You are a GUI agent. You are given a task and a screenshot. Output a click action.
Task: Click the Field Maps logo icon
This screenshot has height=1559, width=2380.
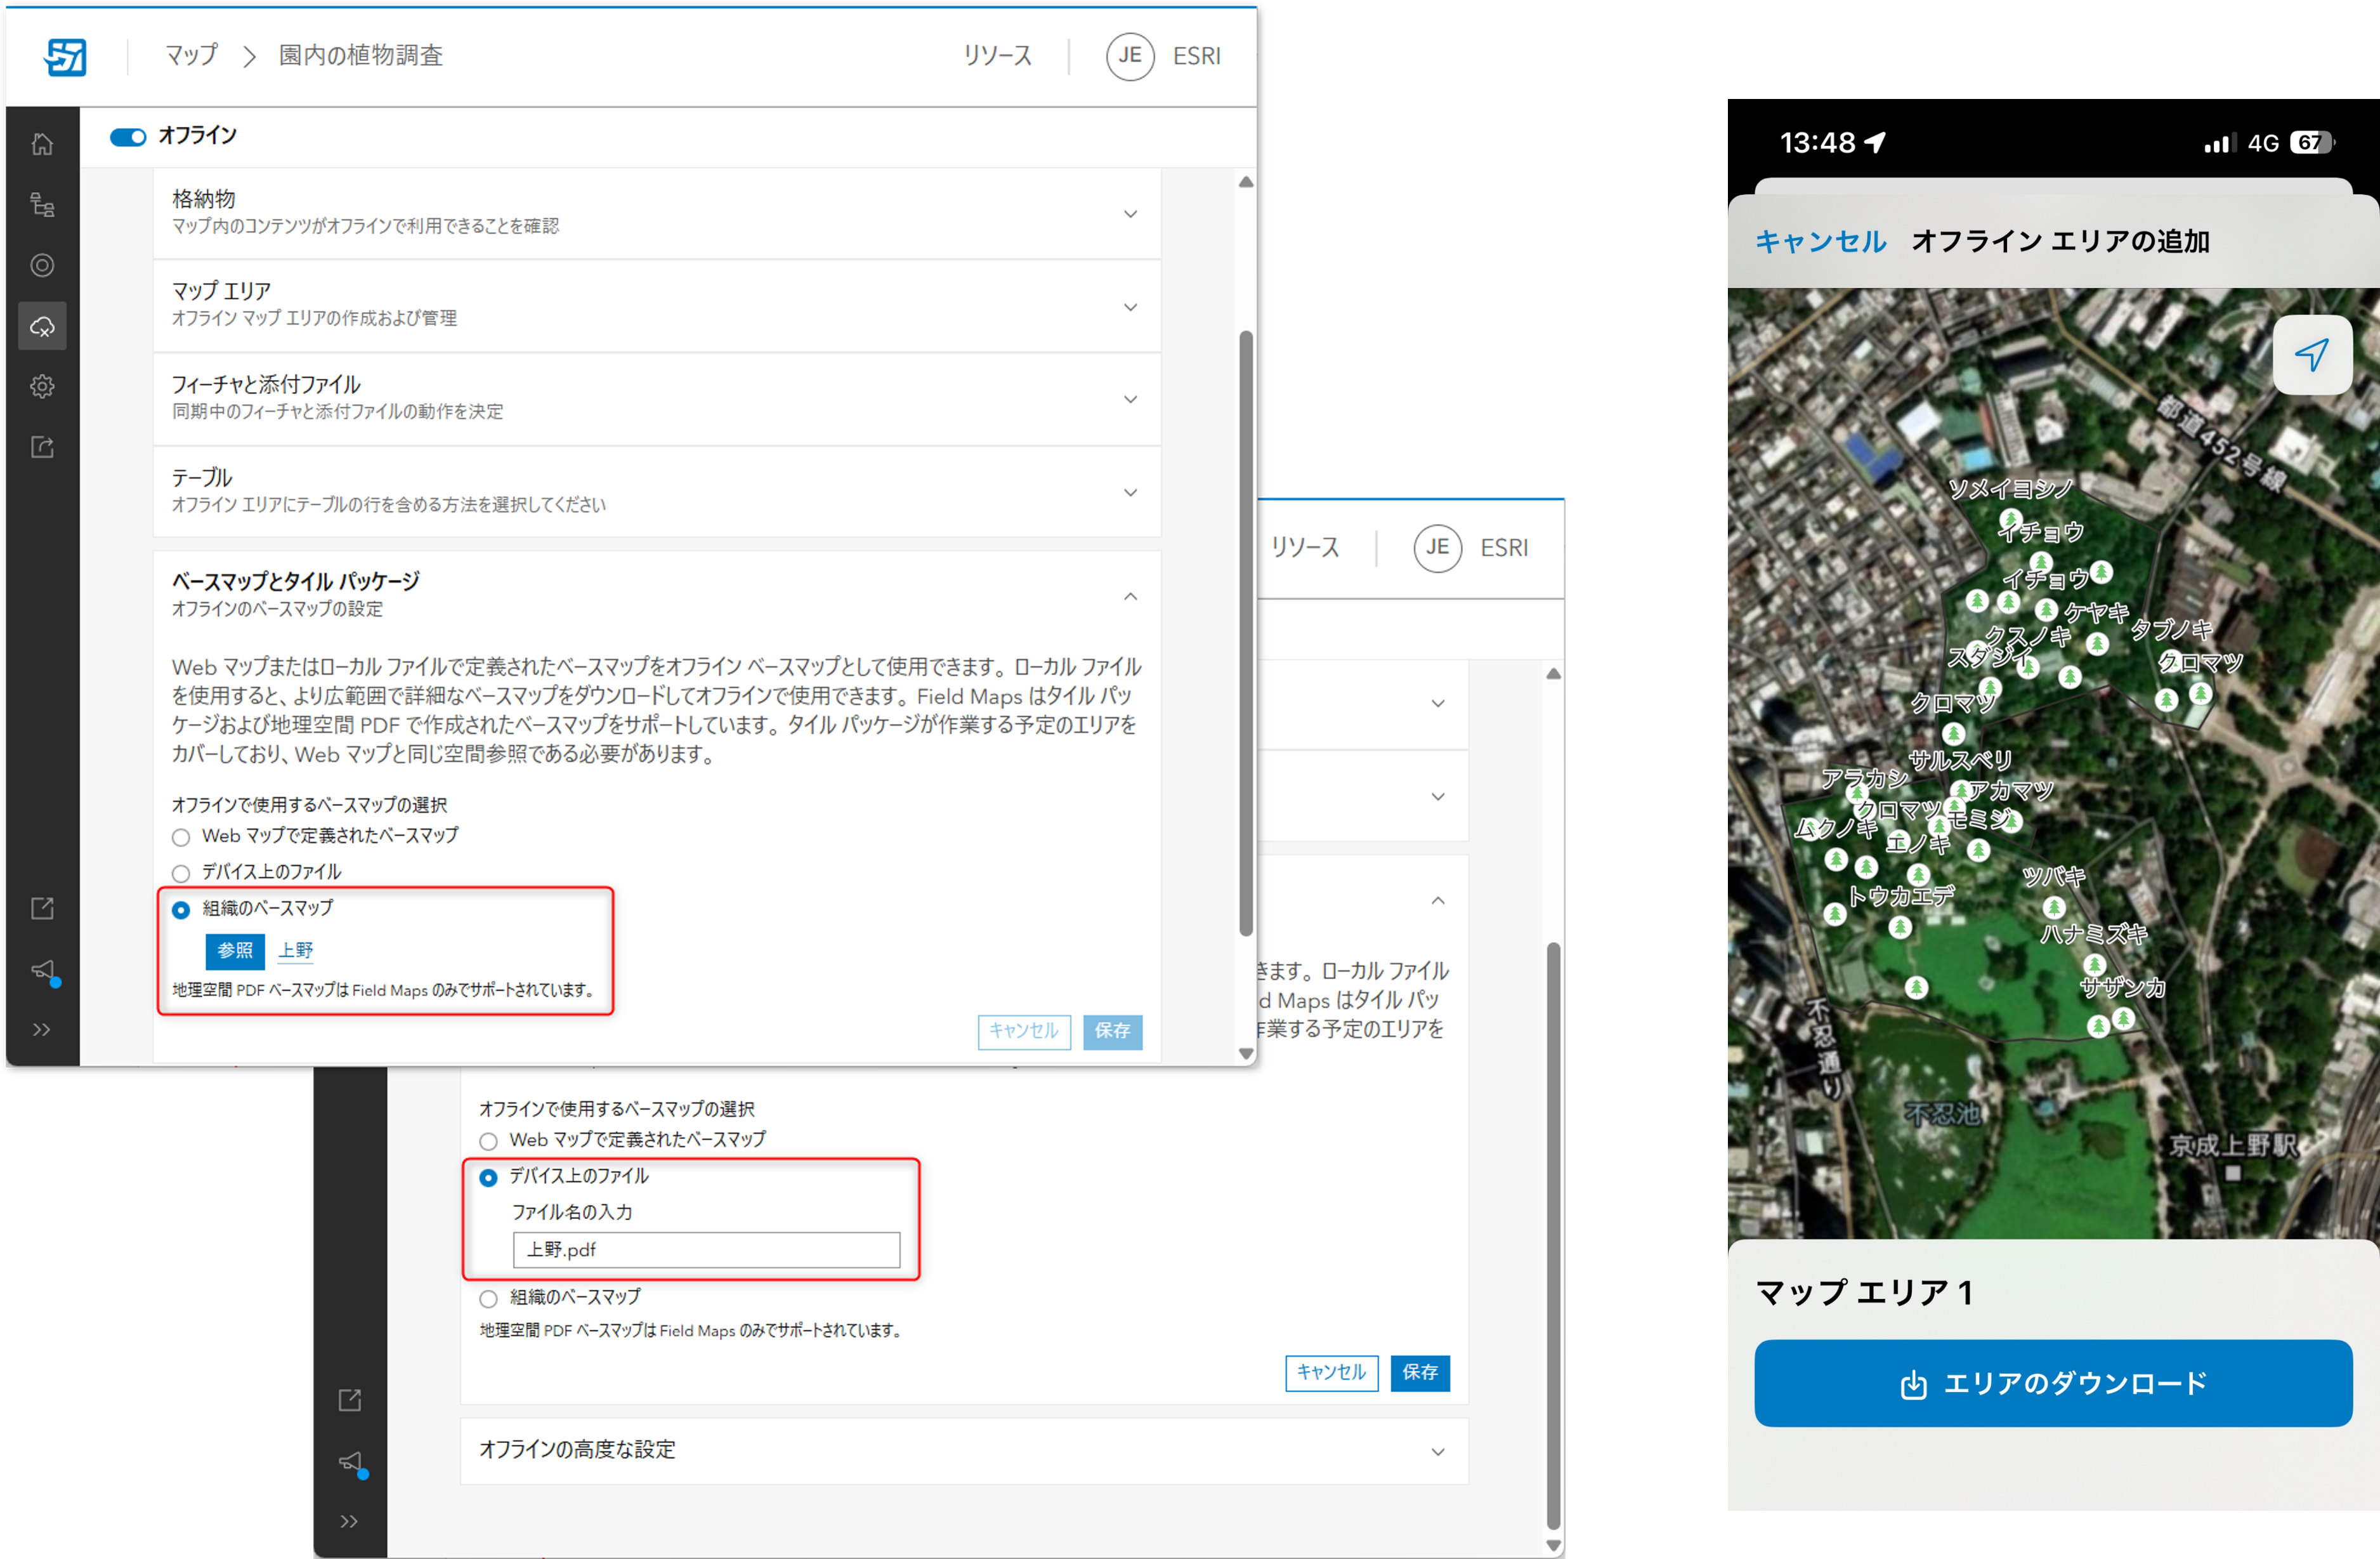pos(65,56)
